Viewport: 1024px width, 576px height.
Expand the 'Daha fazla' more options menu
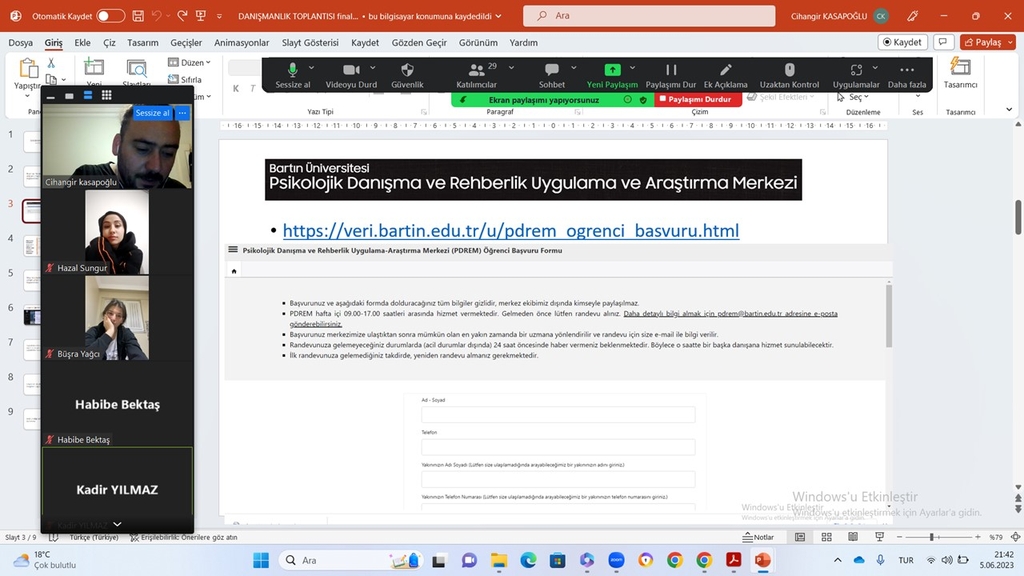[x=906, y=70]
